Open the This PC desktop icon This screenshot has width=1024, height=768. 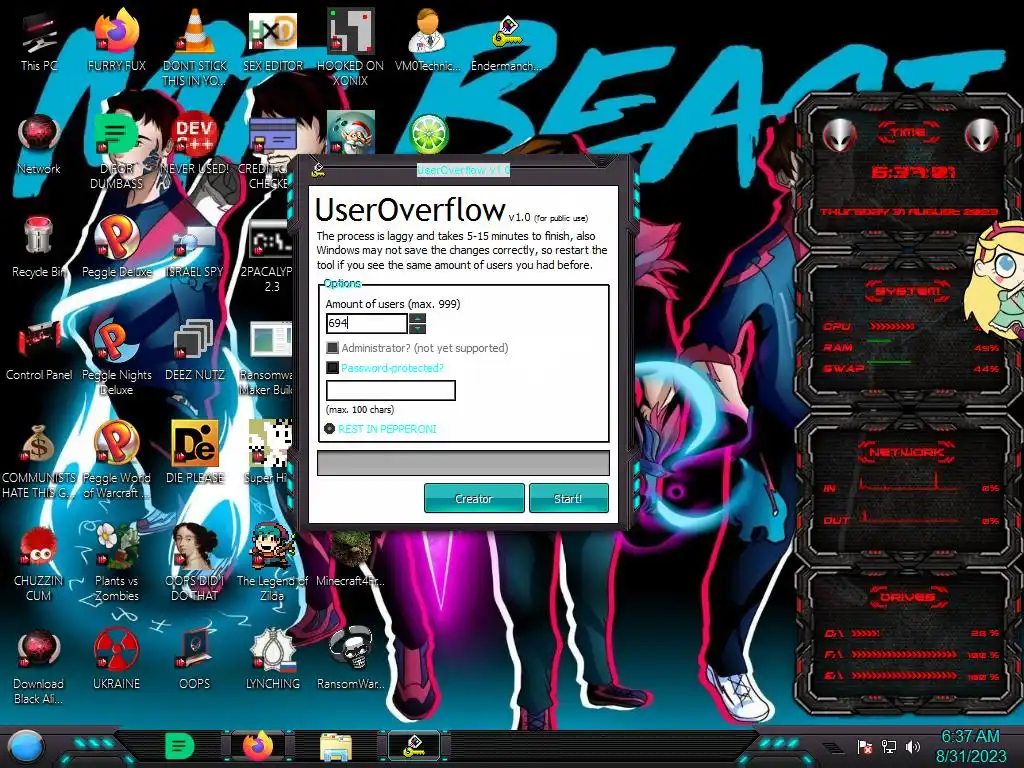click(39, 42)
